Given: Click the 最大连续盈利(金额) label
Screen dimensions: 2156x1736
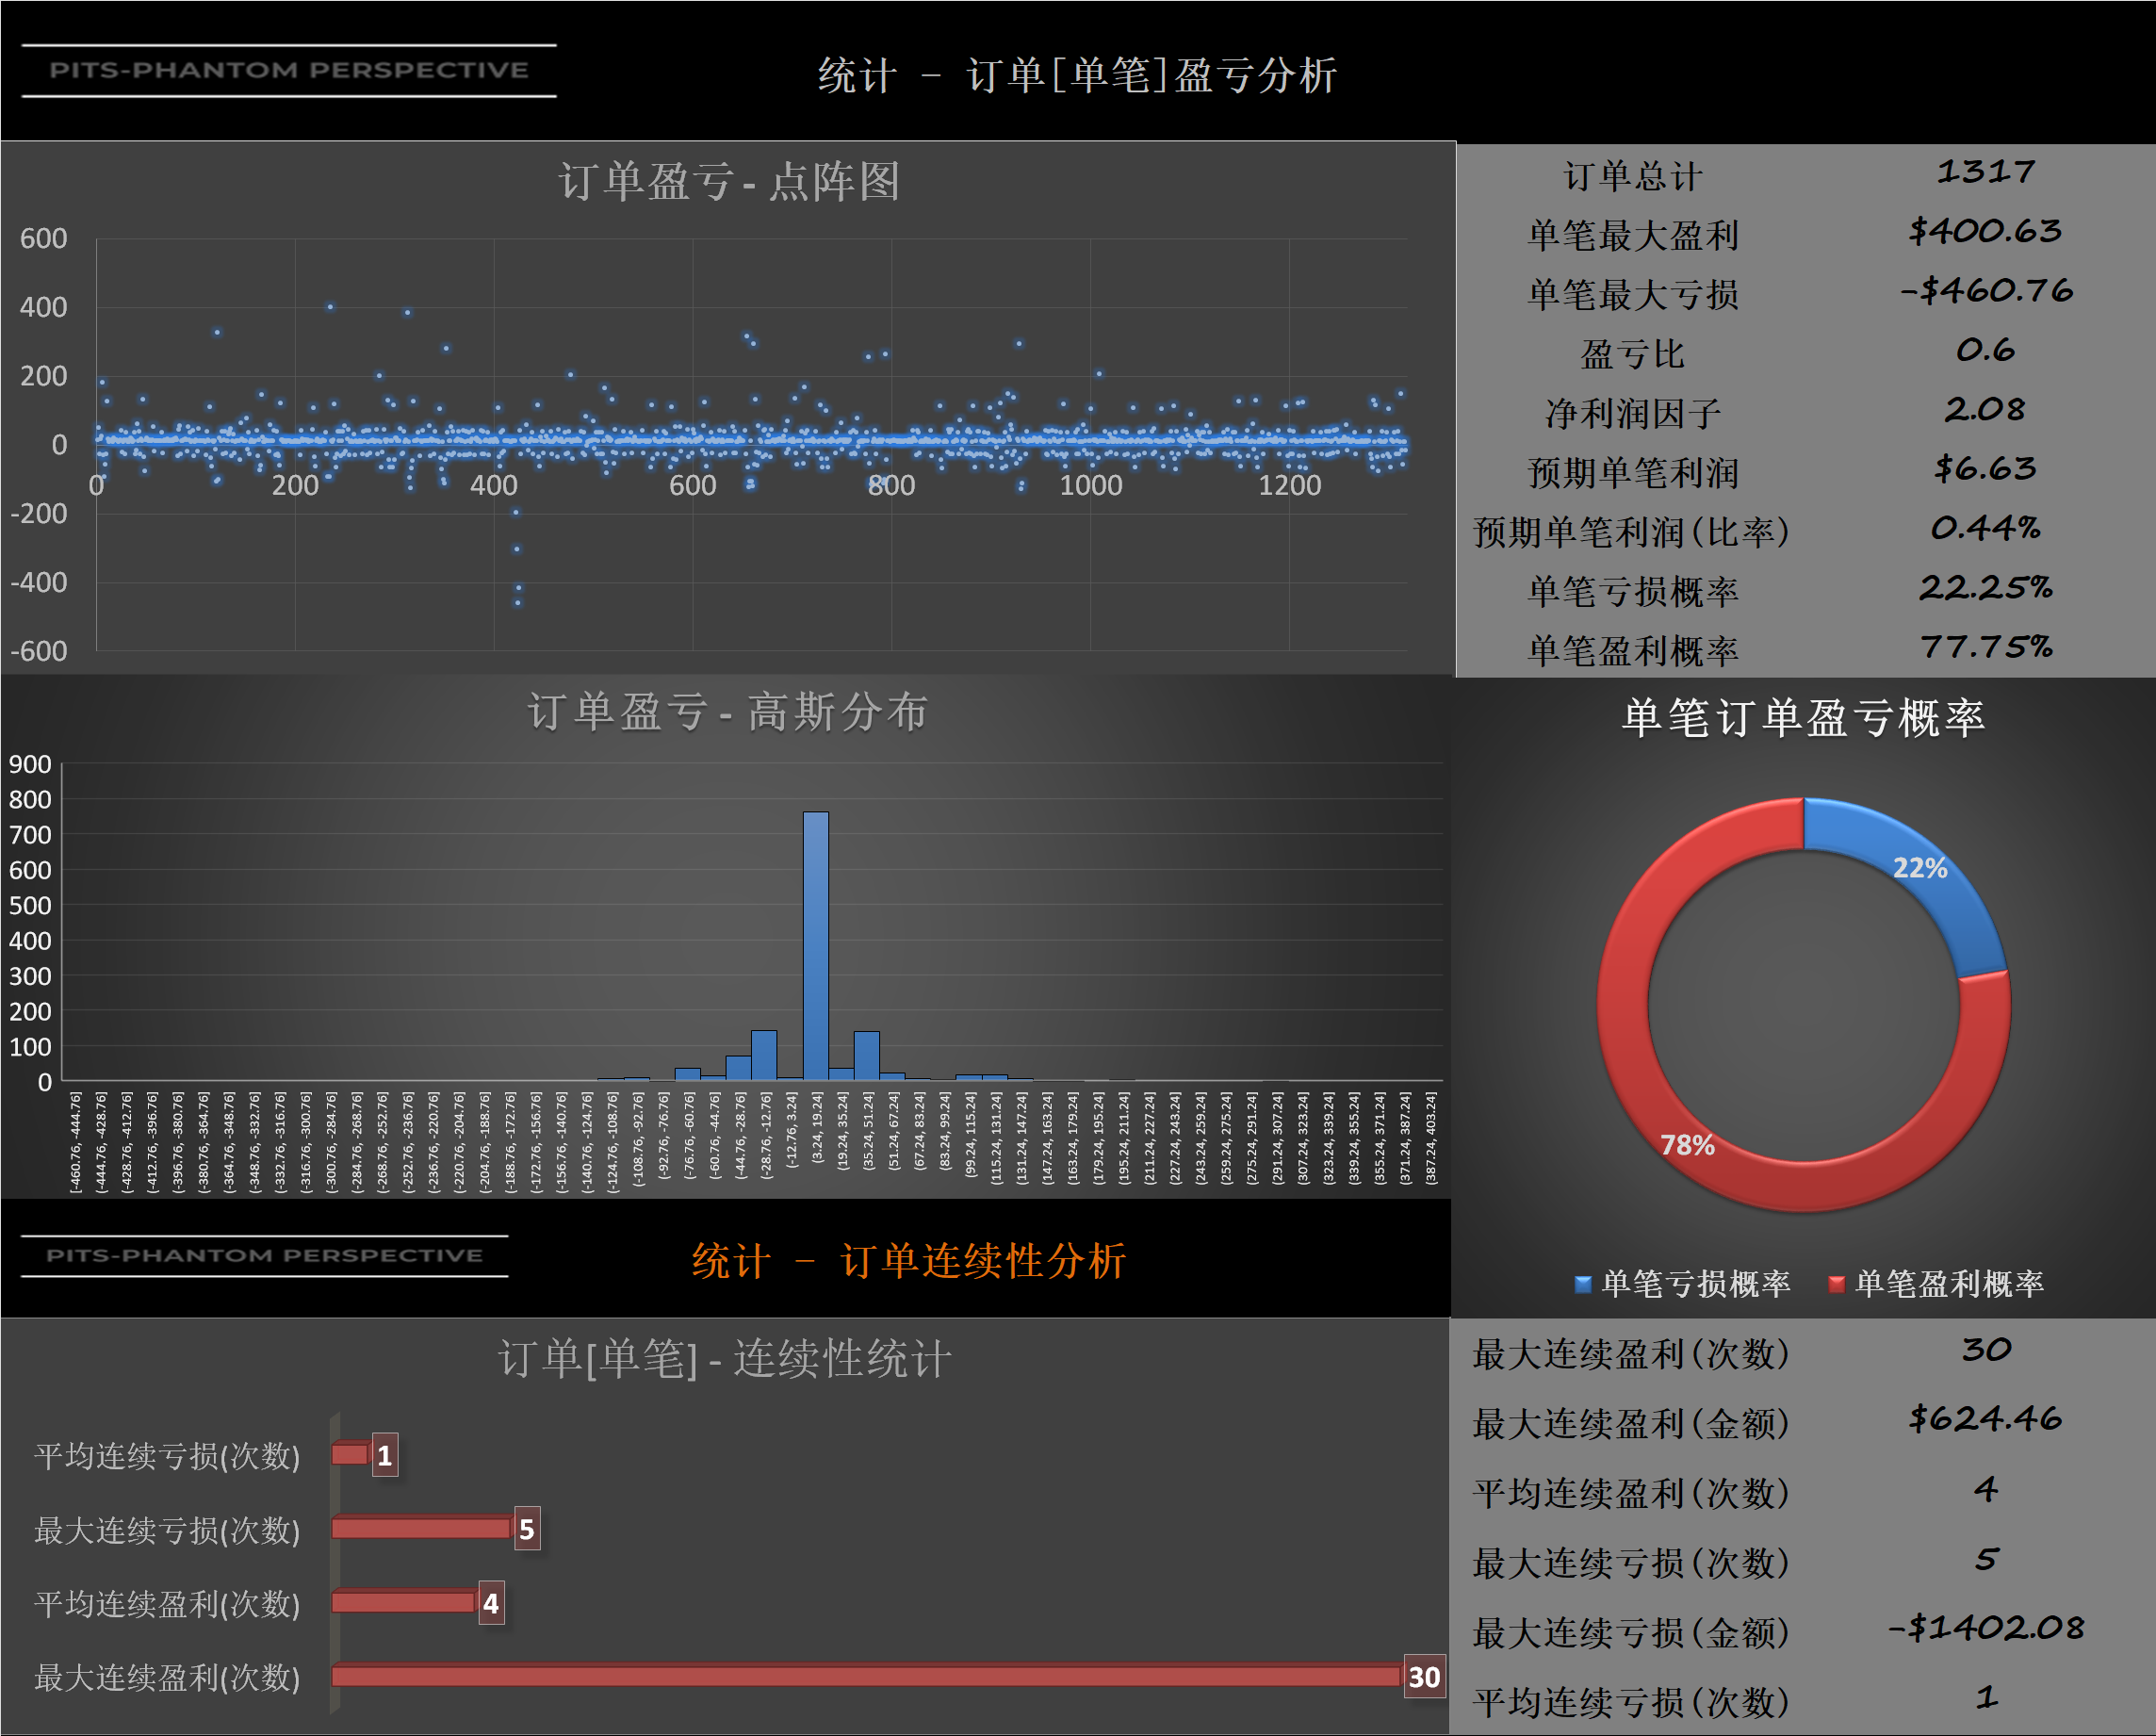Looking at the screenshot, I should pyautogui.click(x=1631, y=1424).
